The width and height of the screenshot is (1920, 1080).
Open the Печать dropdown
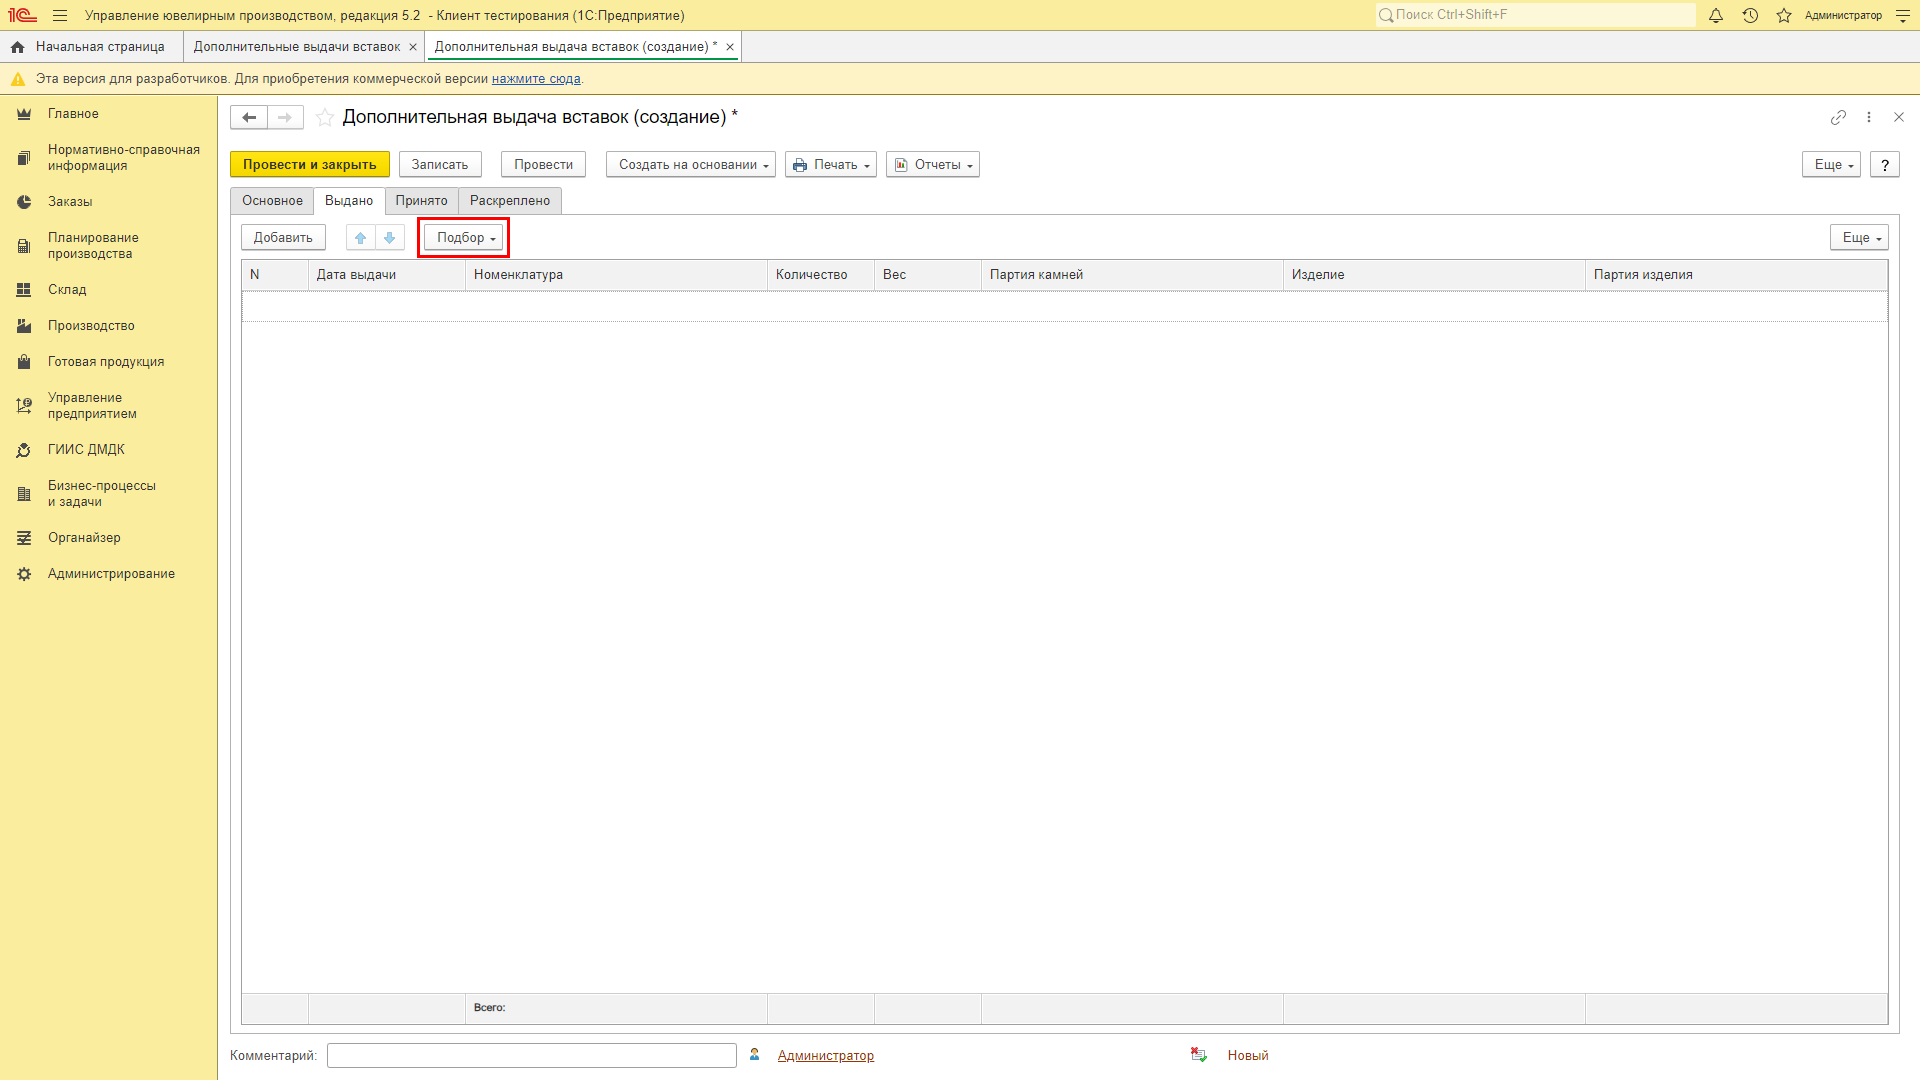831,165
